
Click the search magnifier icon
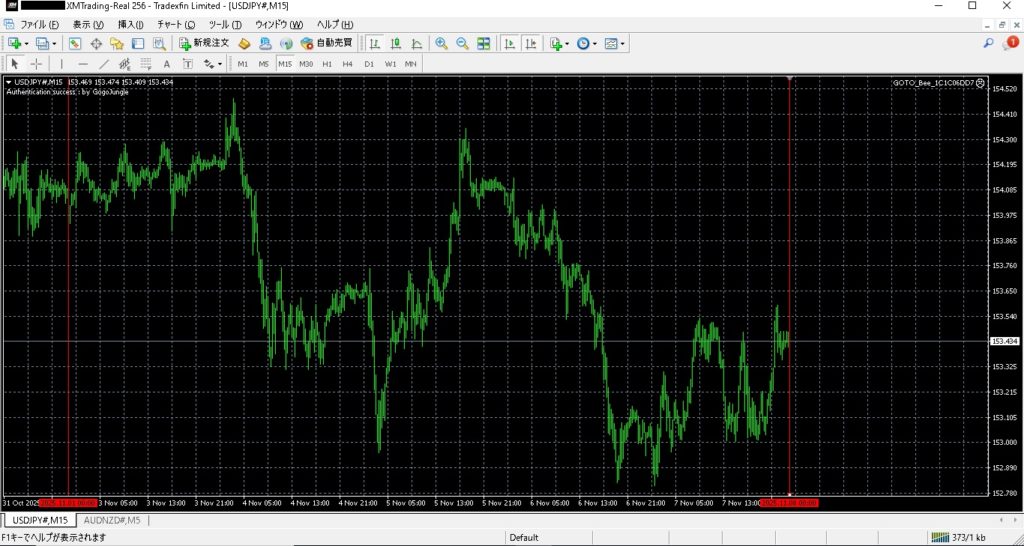point(988,43)
